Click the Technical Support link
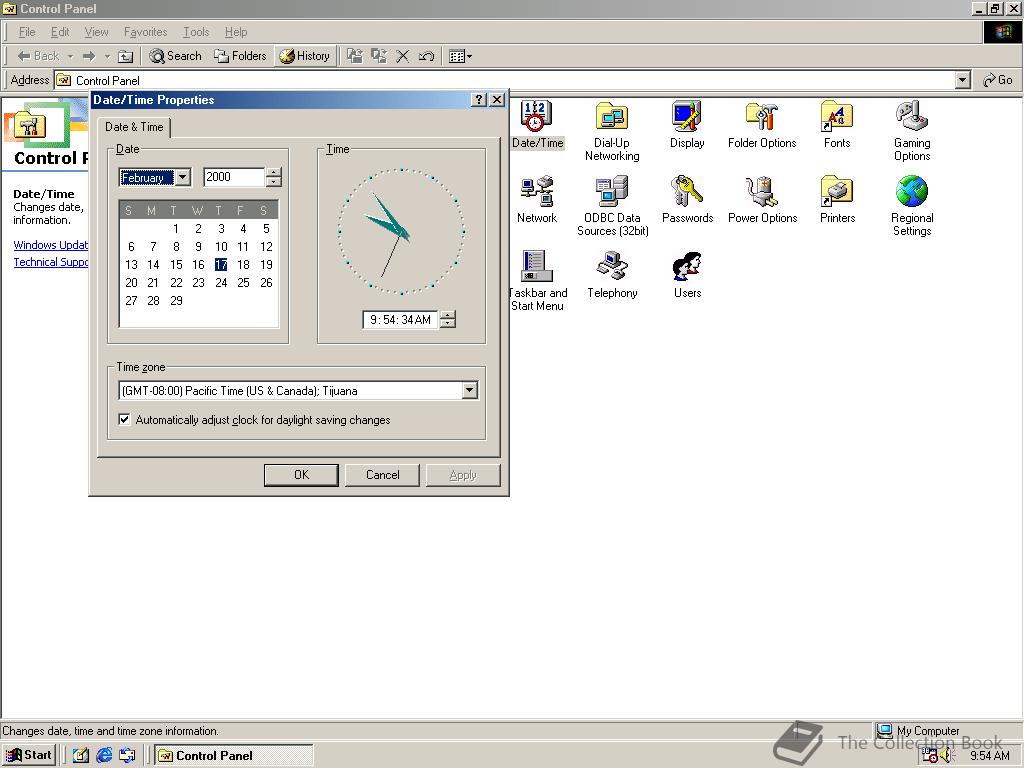Image resolution: width=1024 pixels, height=768 pixels. tap(50, 262)
